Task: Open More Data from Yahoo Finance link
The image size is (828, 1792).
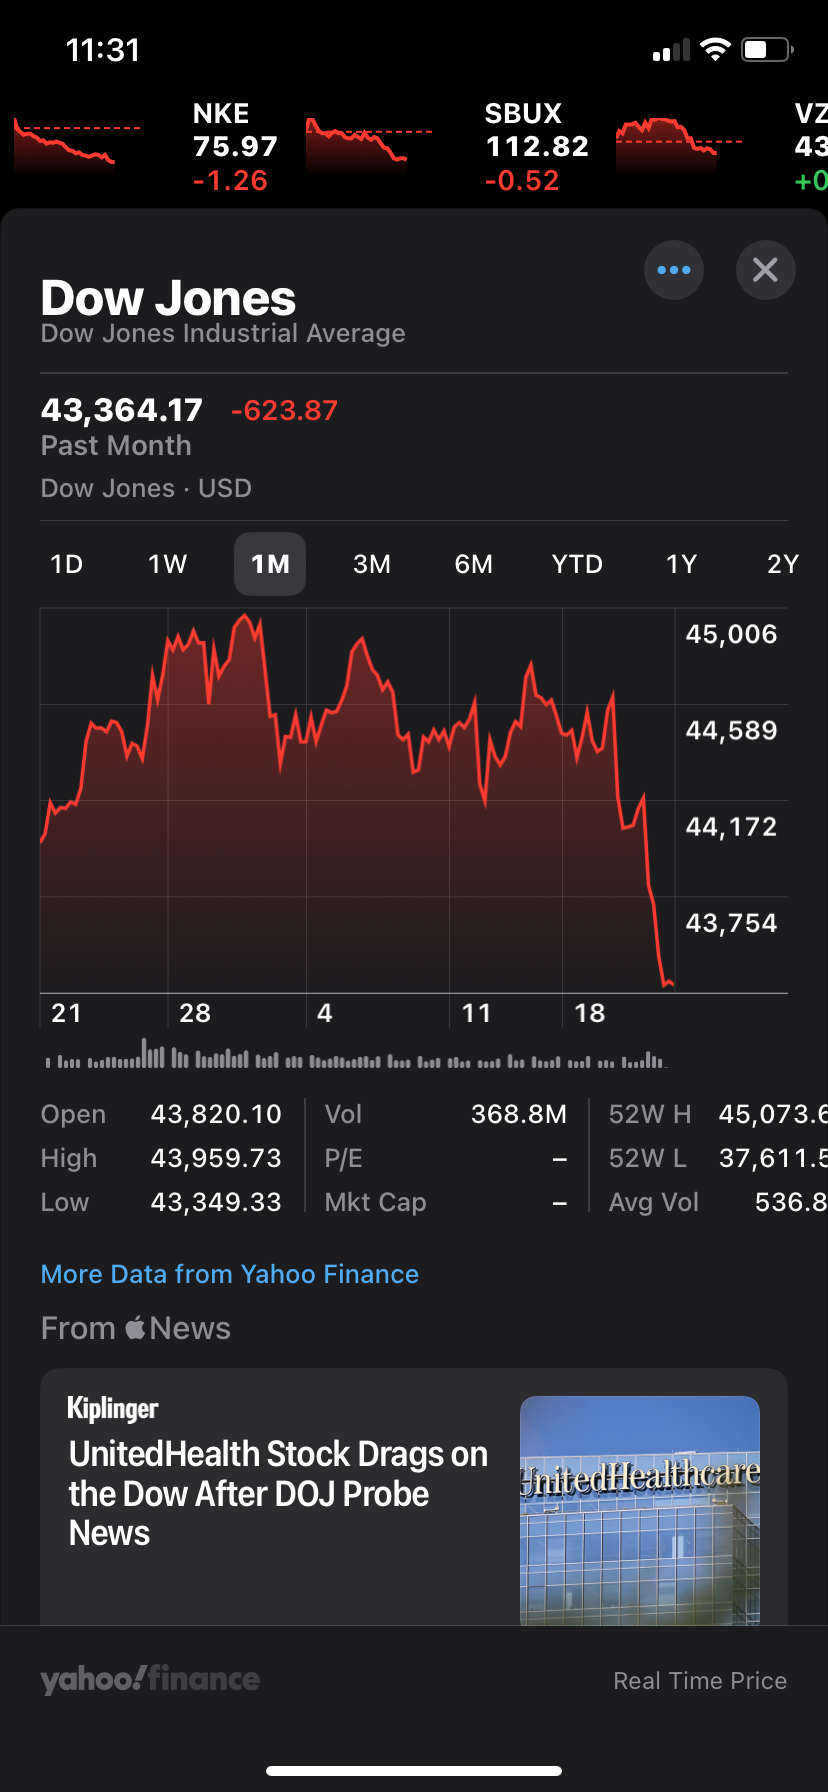Action: coord(229,1274)
